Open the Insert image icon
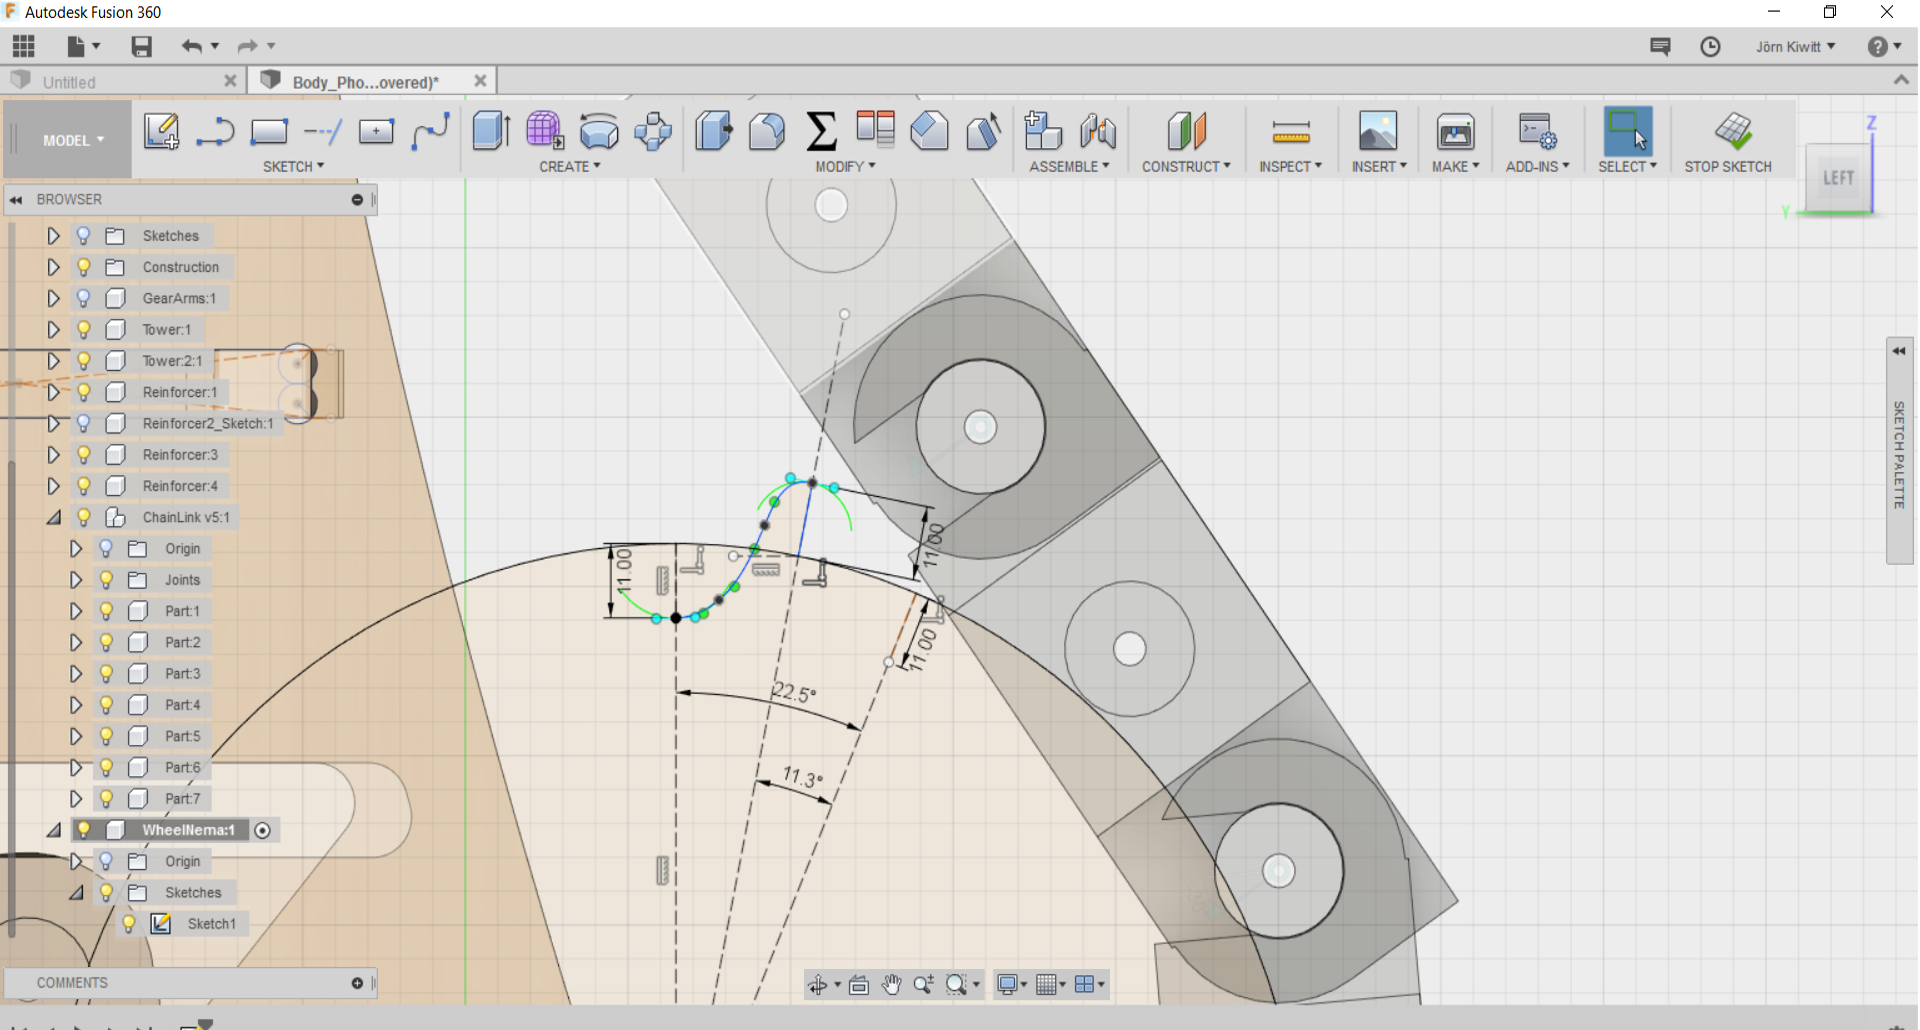 pos(1377,132)
